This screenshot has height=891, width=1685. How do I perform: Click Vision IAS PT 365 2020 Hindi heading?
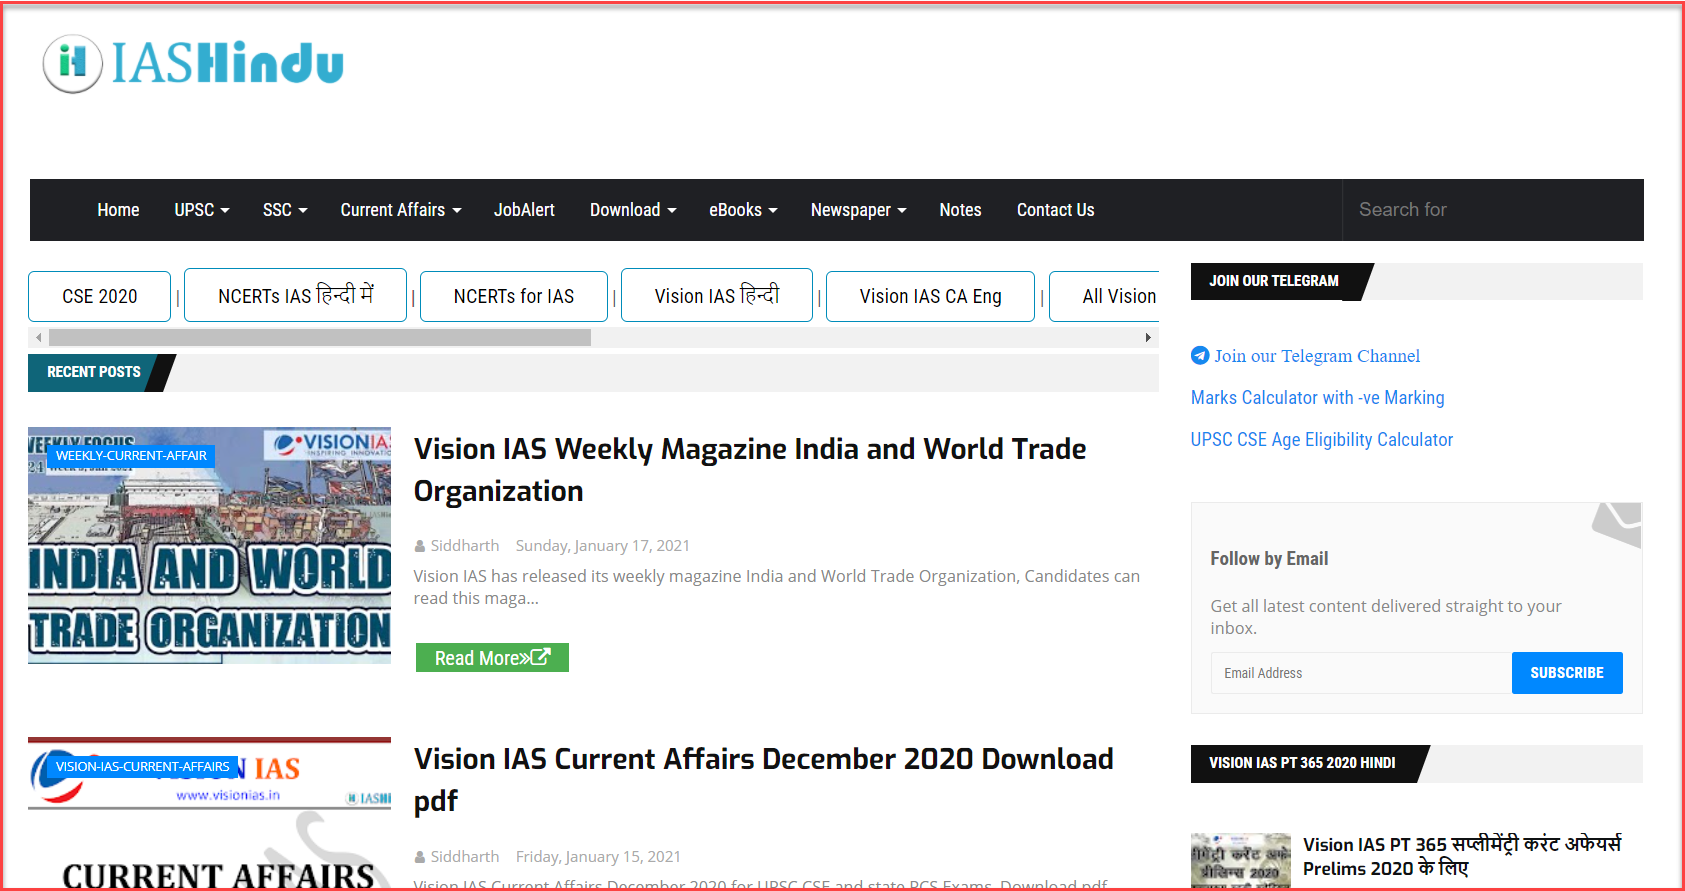pyautogui.click(x=1302, y=763)
